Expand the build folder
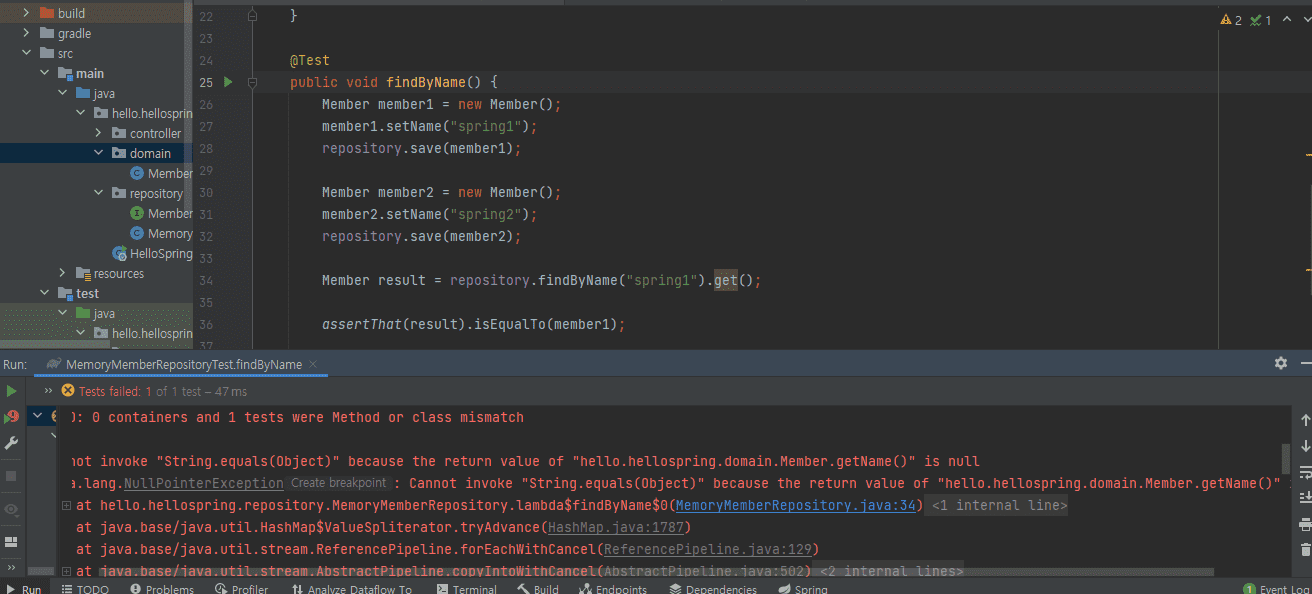 26,13
